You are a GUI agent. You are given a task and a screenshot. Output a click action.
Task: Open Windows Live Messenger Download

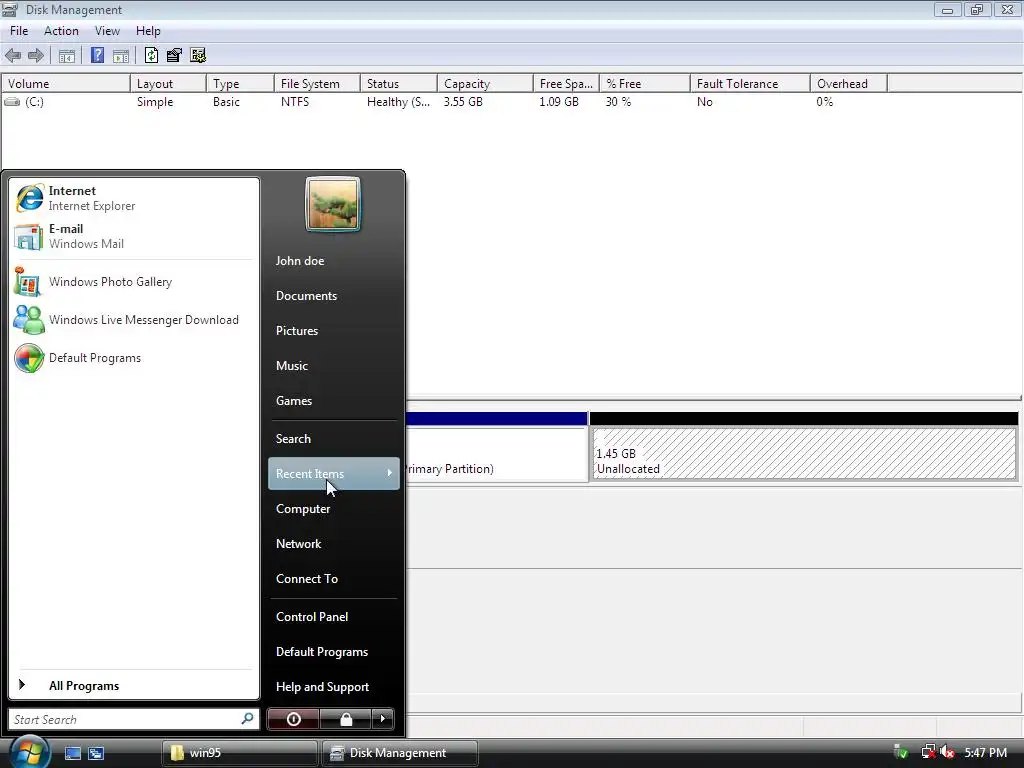134,320
